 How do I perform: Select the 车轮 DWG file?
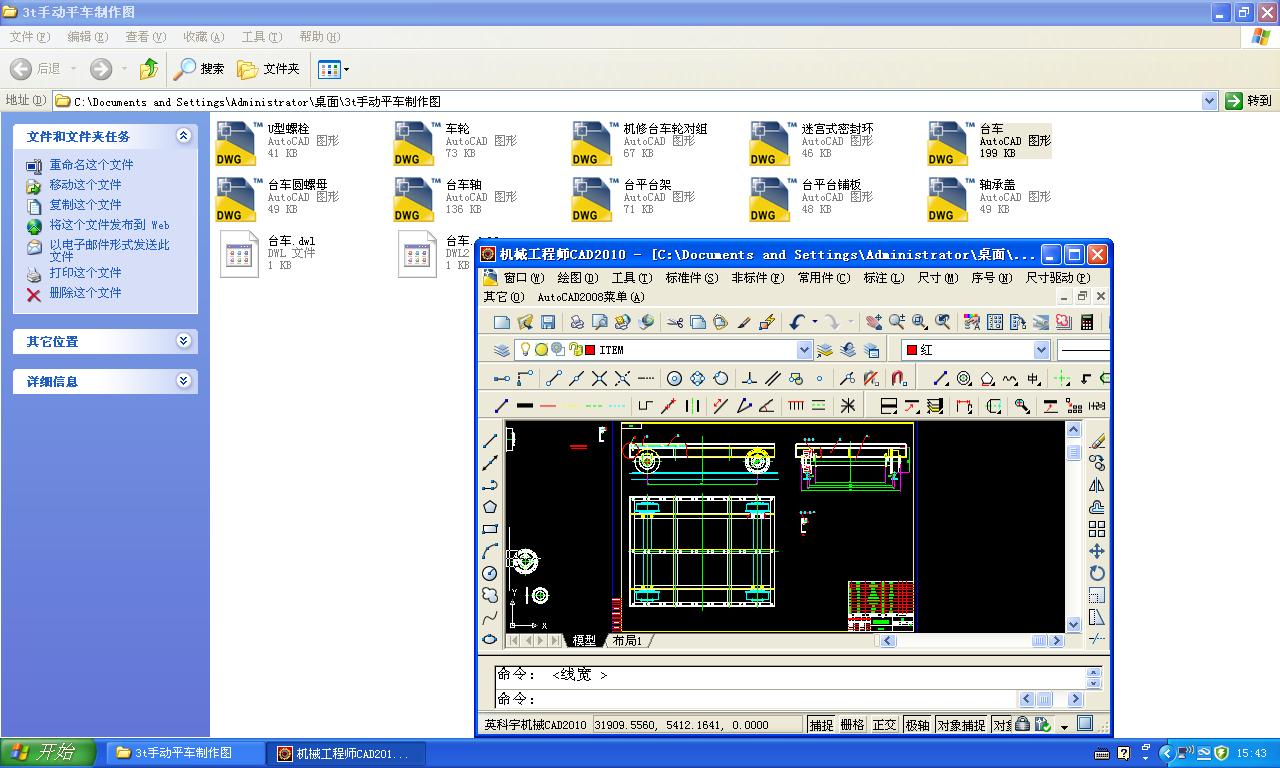click(456, 141)
